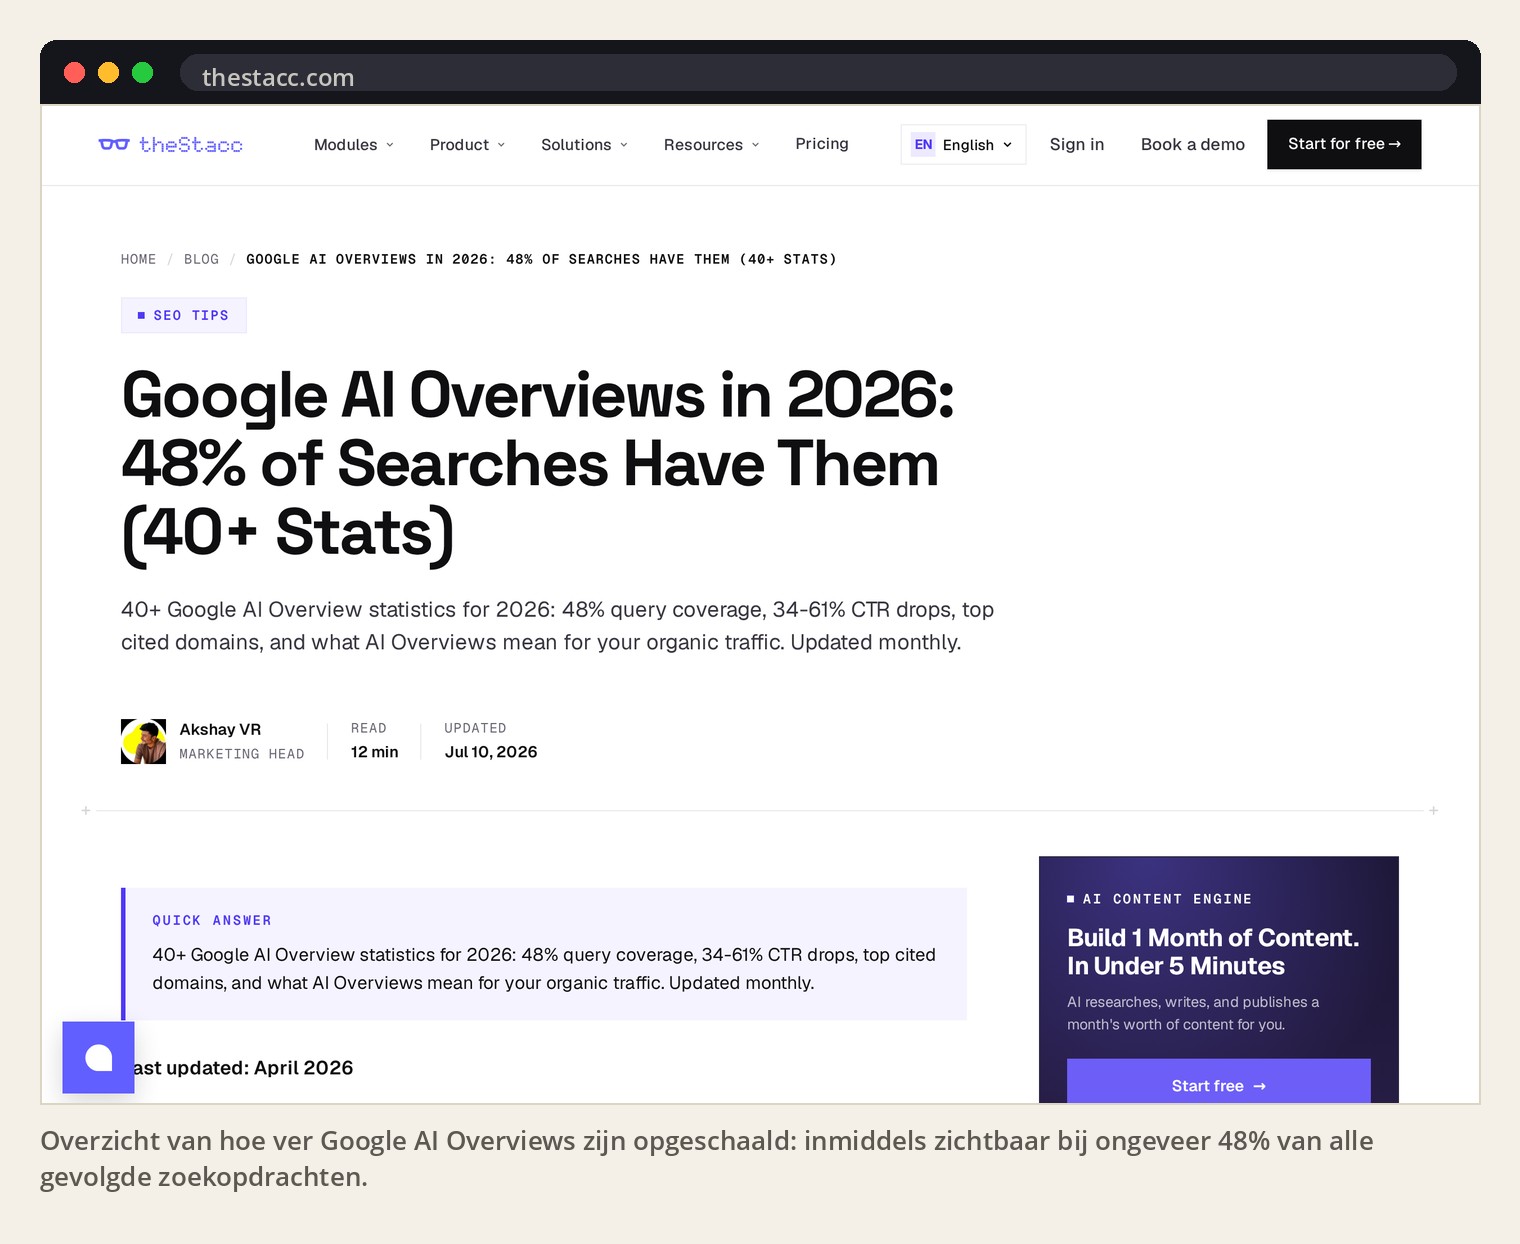Click the theStacc glasses logo
The height and width of the screenshot is (1244, 1520).
tap(170, 145)
